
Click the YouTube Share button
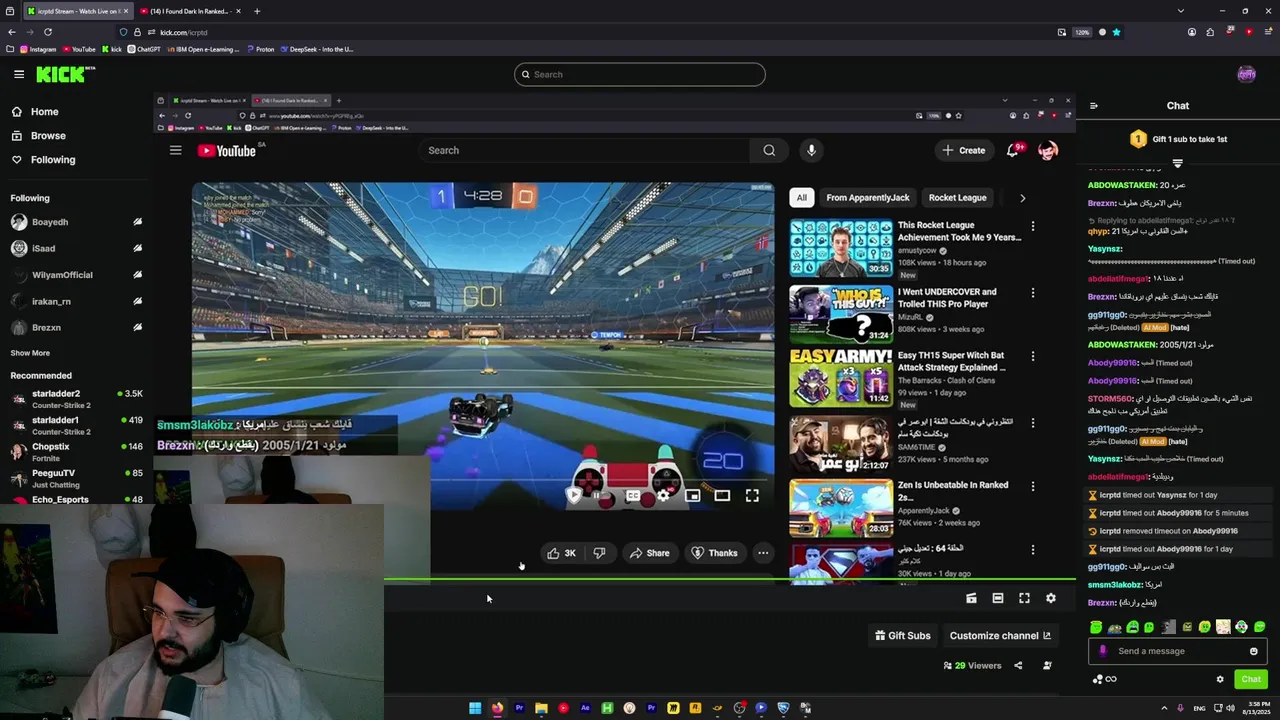coord(649,553)
